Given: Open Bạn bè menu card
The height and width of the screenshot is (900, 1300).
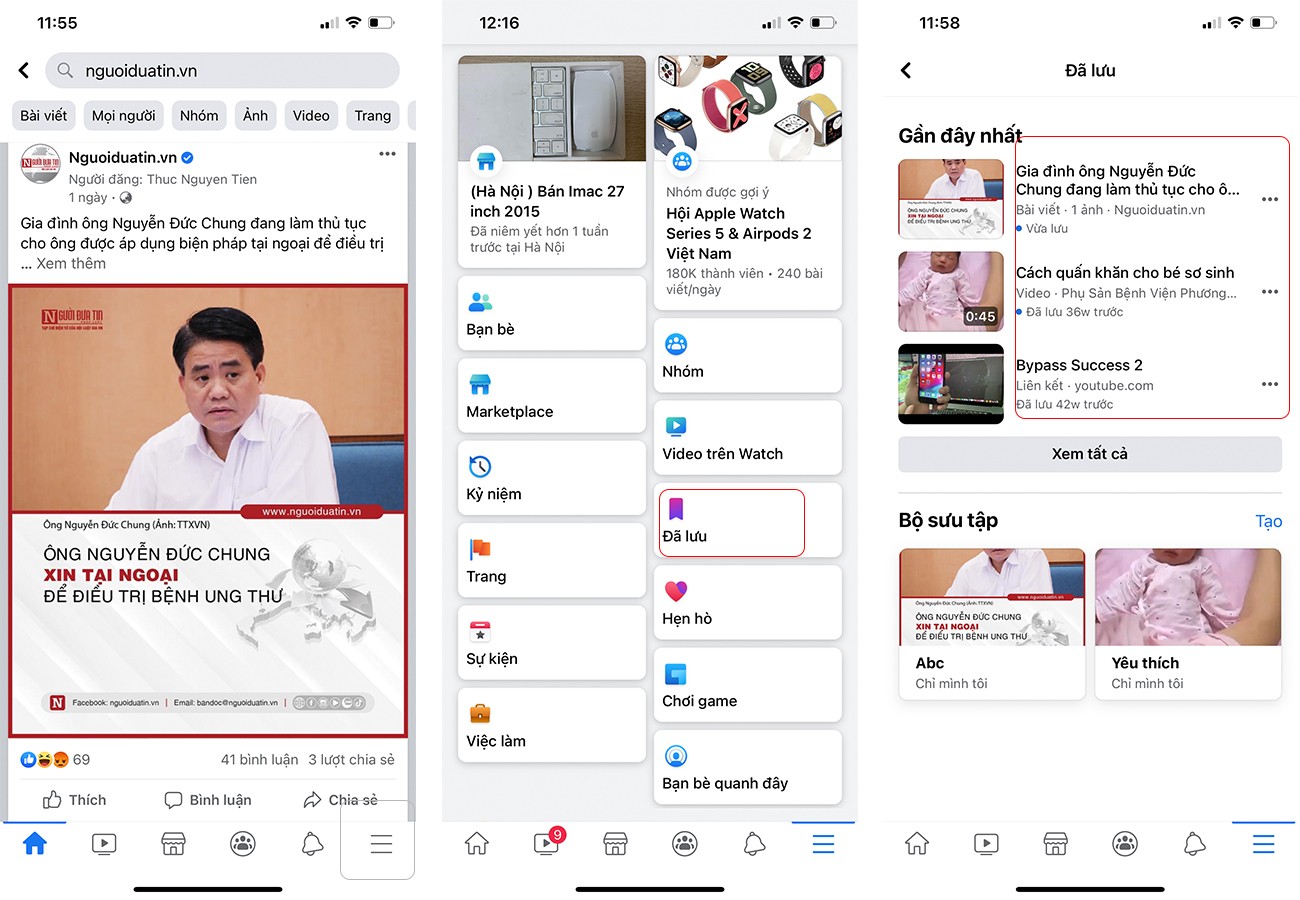Looking at the screenshot, I should pos(552,313).
